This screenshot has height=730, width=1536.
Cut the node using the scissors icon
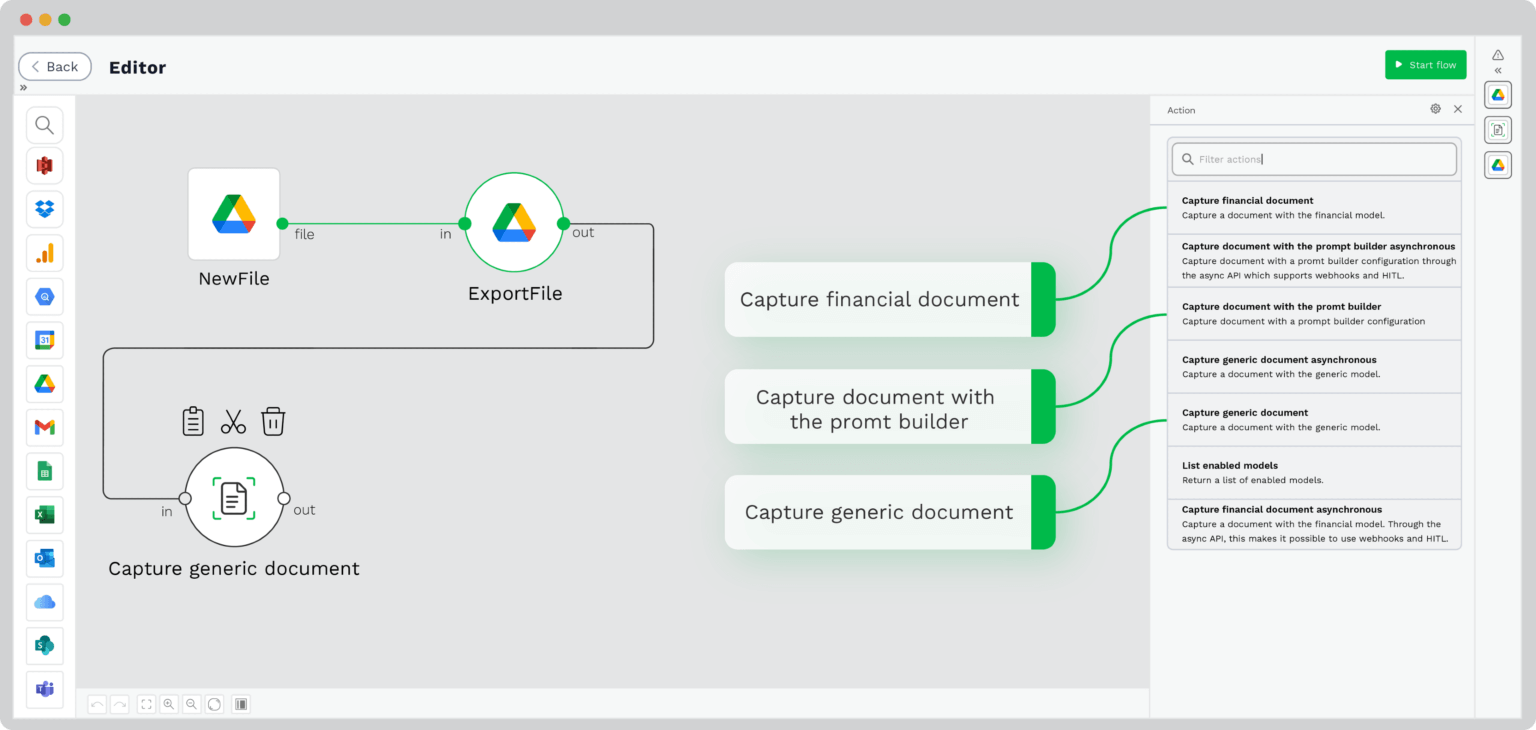pyautogui.click(x=233, y=420)
